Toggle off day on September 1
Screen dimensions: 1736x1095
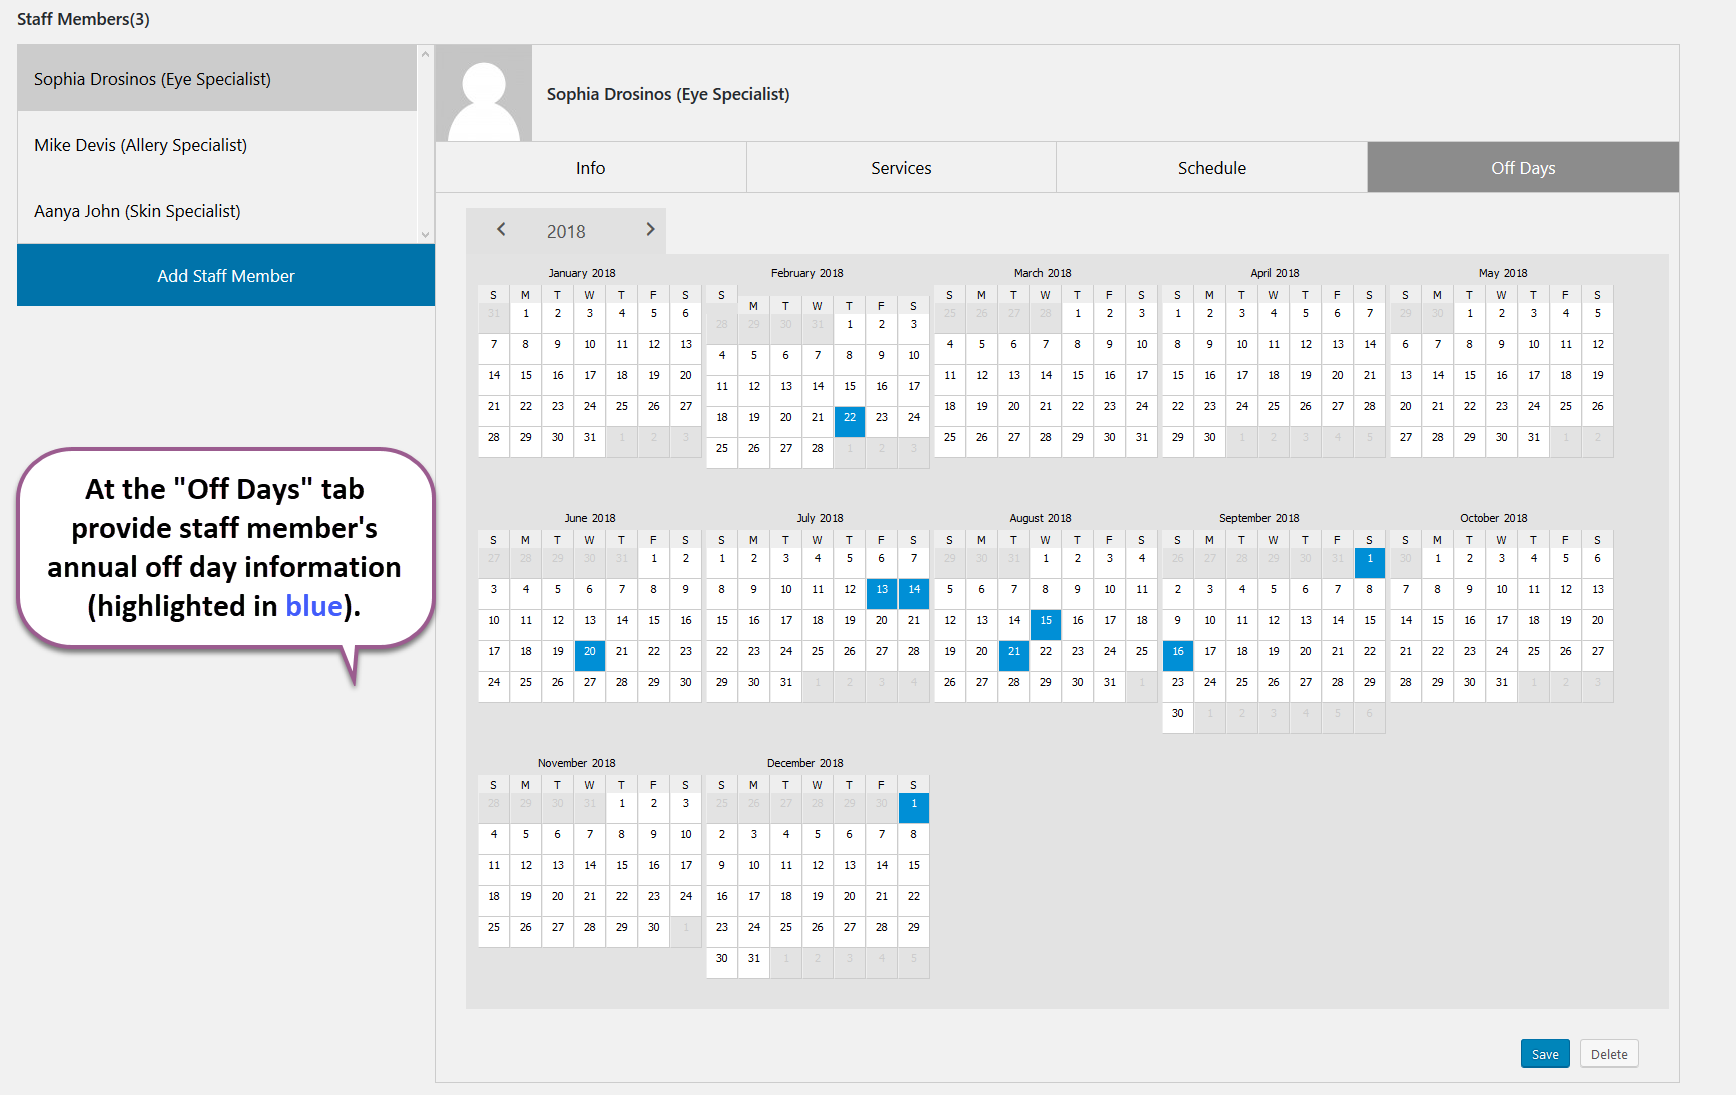[x=1369, y=562]
